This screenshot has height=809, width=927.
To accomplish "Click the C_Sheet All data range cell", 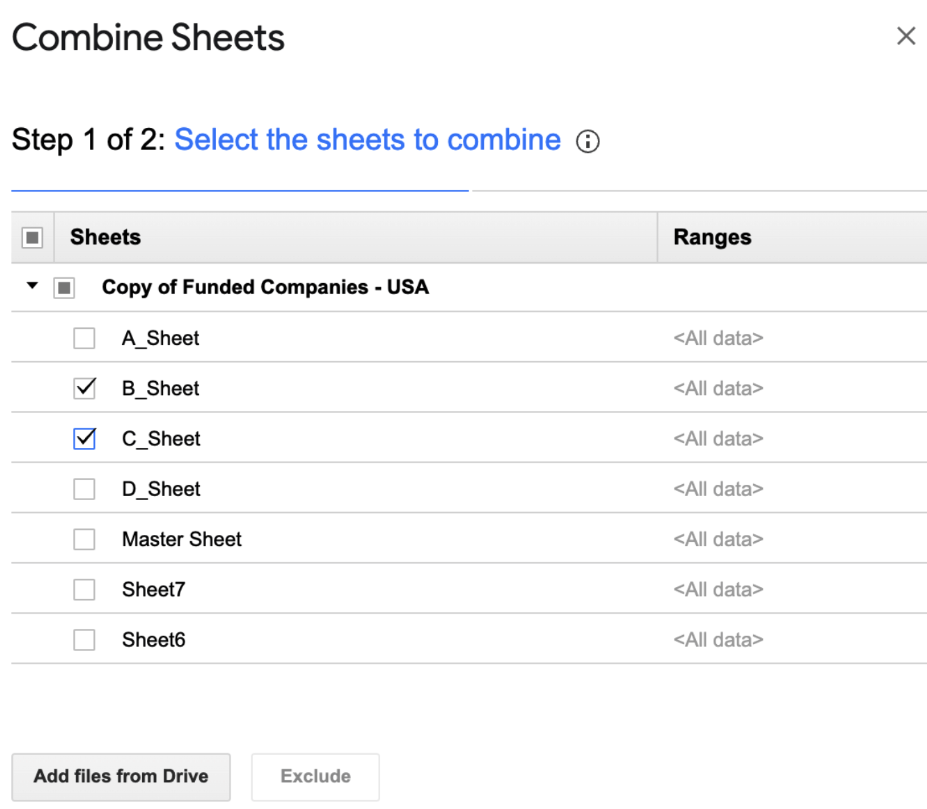I will [716, 438].
